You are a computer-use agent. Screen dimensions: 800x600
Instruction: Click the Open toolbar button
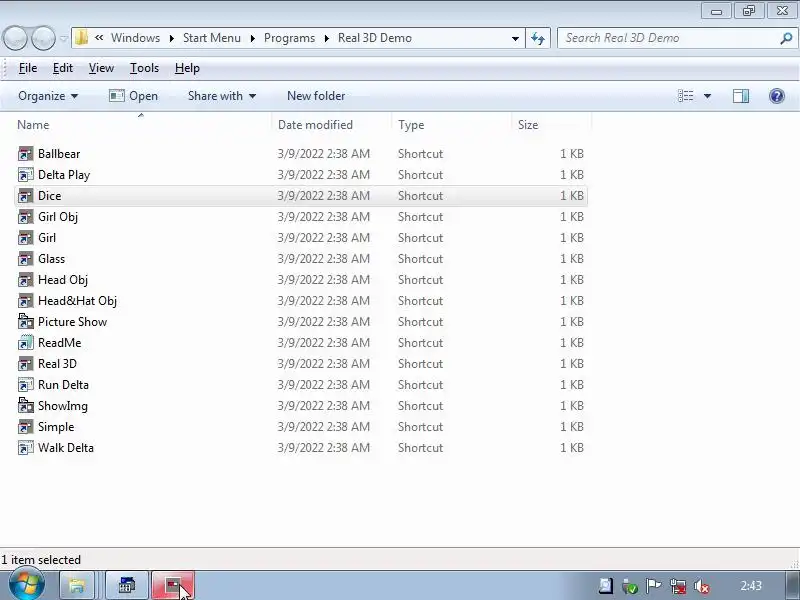134,96
